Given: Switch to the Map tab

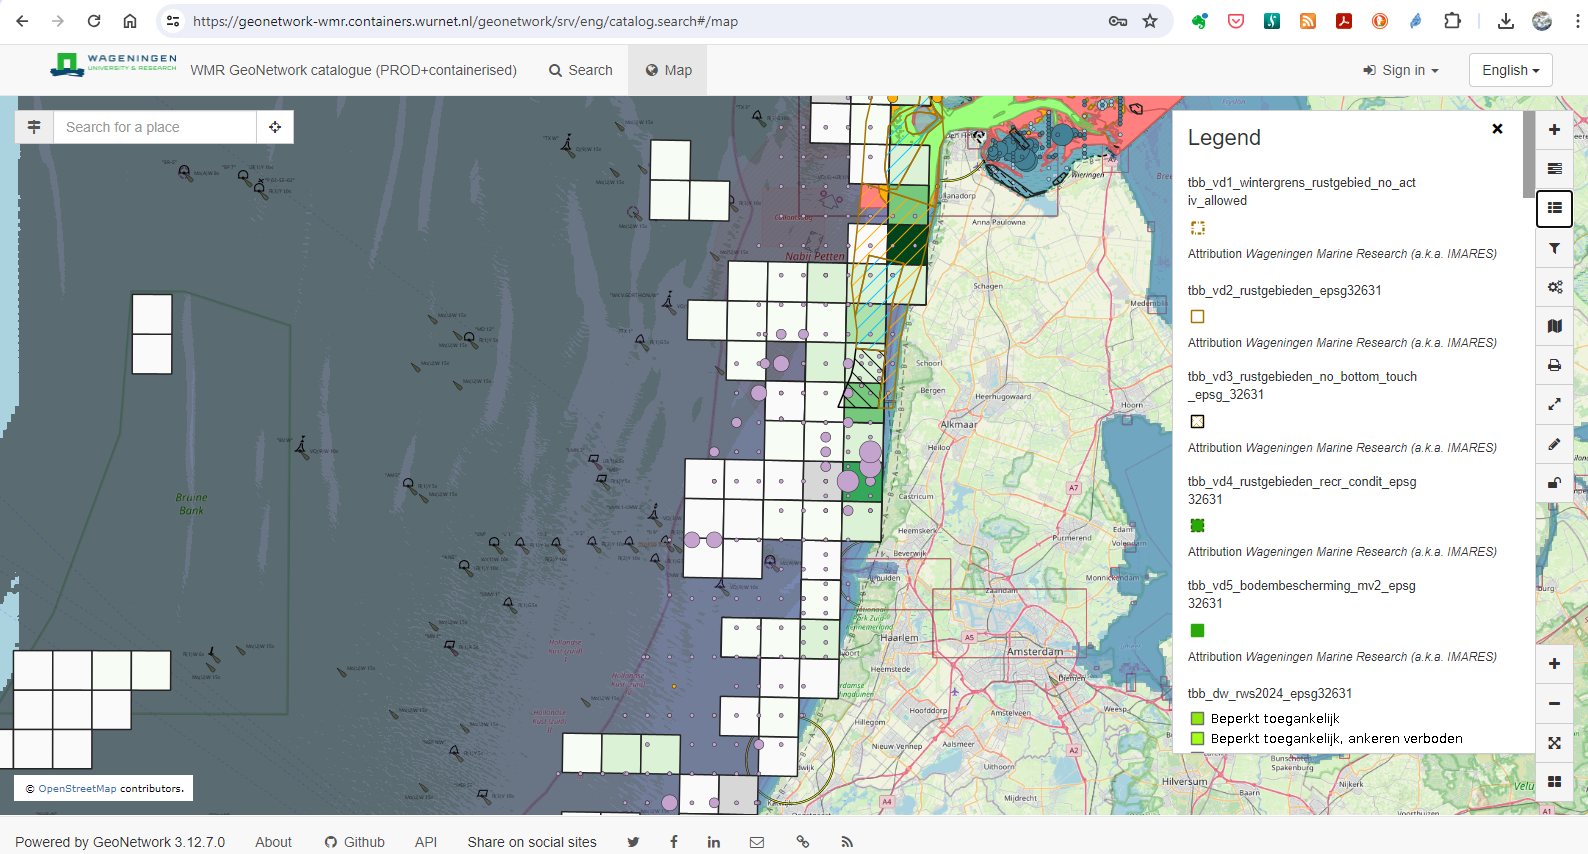Looking at the screenshot, I should pyautogui.click(x=668, y=70).
